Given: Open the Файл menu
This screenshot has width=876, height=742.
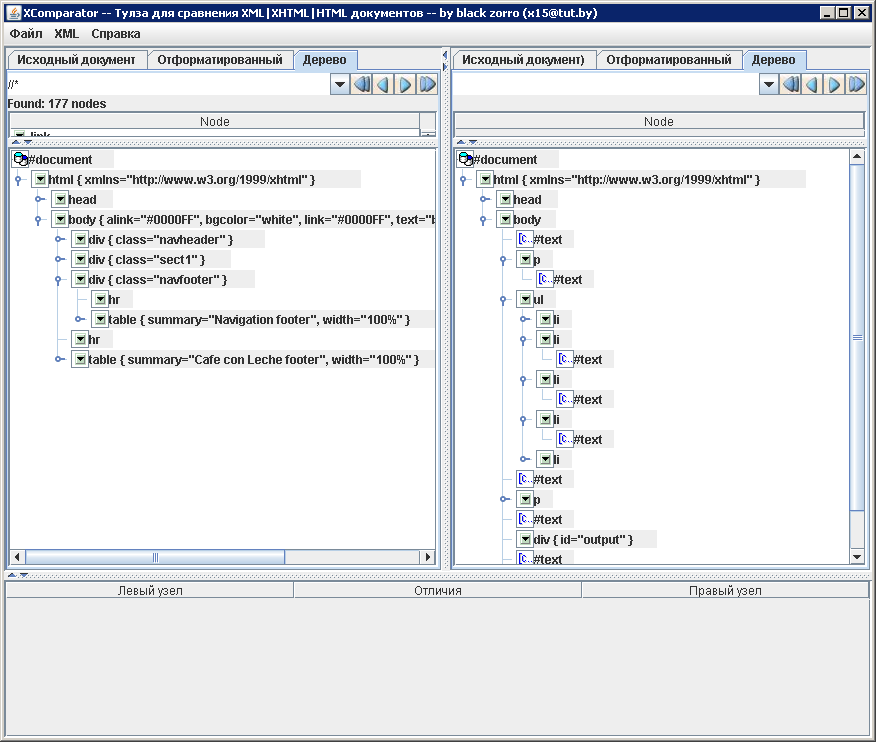Looking at the screenshot, I should pyautogui.click(x=26, y=33).
